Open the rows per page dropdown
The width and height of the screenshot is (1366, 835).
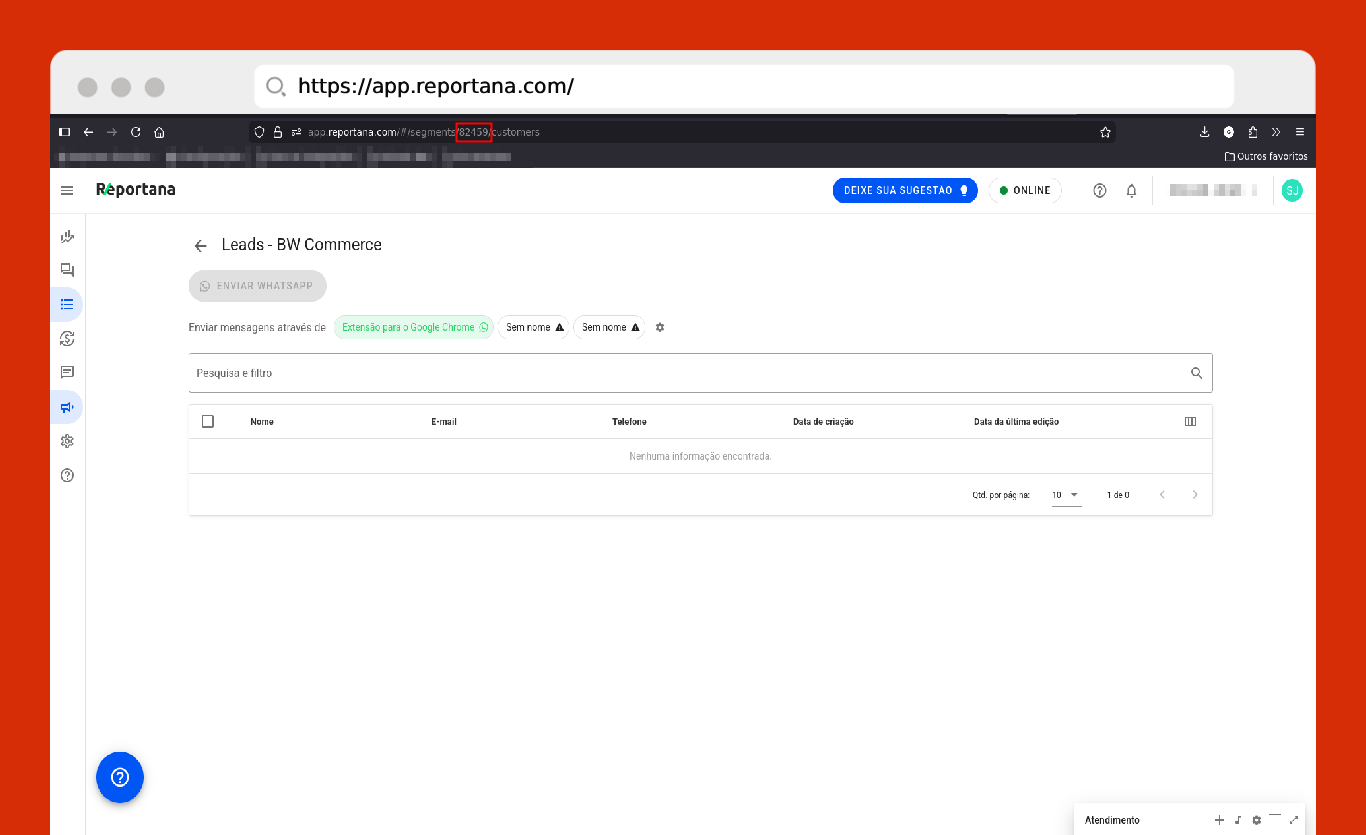pyautogui.click(x=1066, y=495)
